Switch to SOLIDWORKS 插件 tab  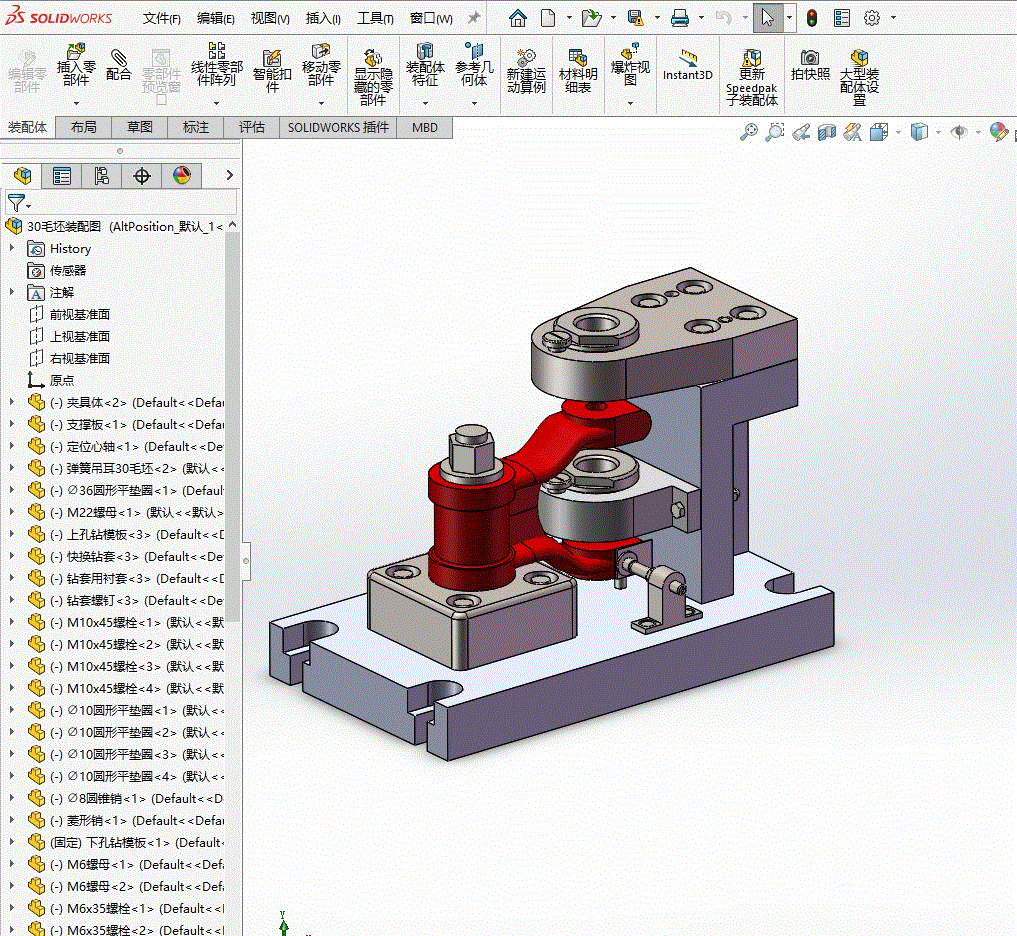pos(338,127)
